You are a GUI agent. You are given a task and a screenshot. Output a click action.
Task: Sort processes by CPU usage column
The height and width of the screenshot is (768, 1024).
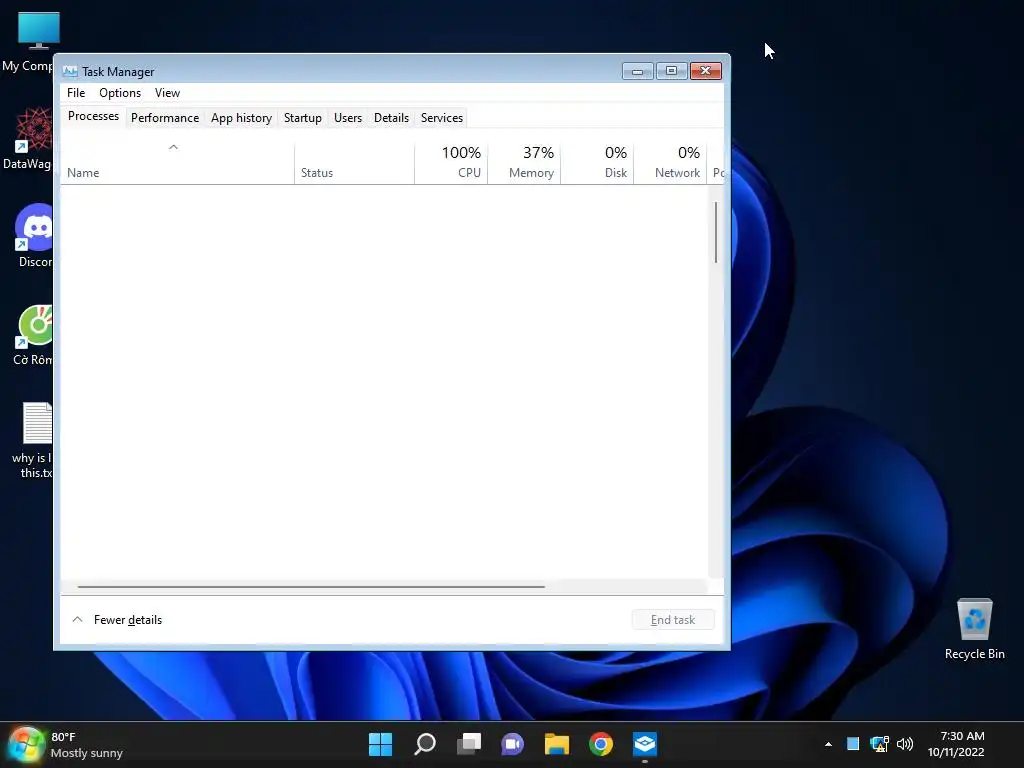451,162
